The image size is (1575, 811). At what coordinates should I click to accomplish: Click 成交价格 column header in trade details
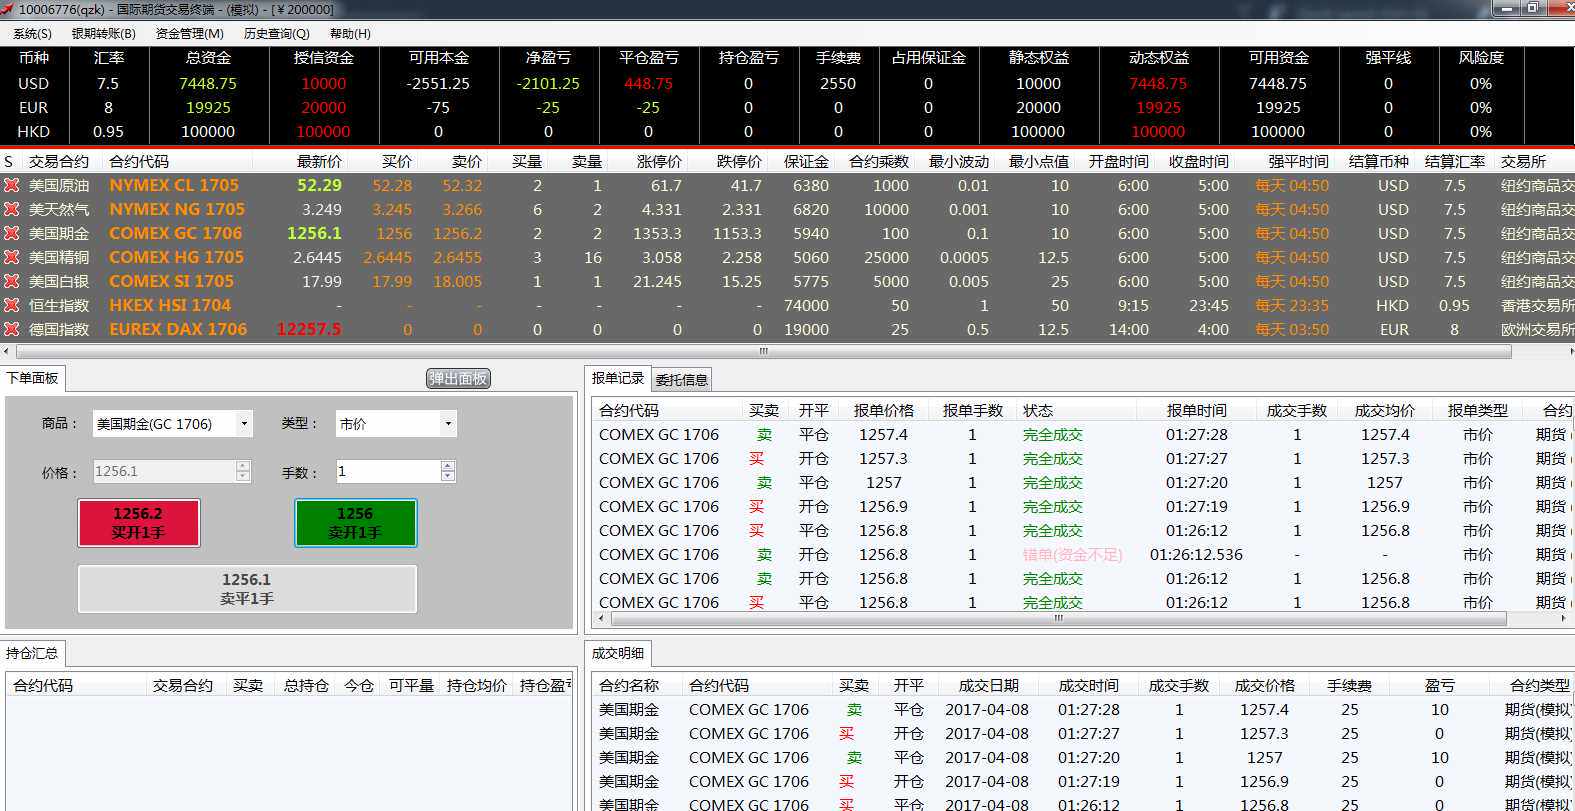(1264, 685)
